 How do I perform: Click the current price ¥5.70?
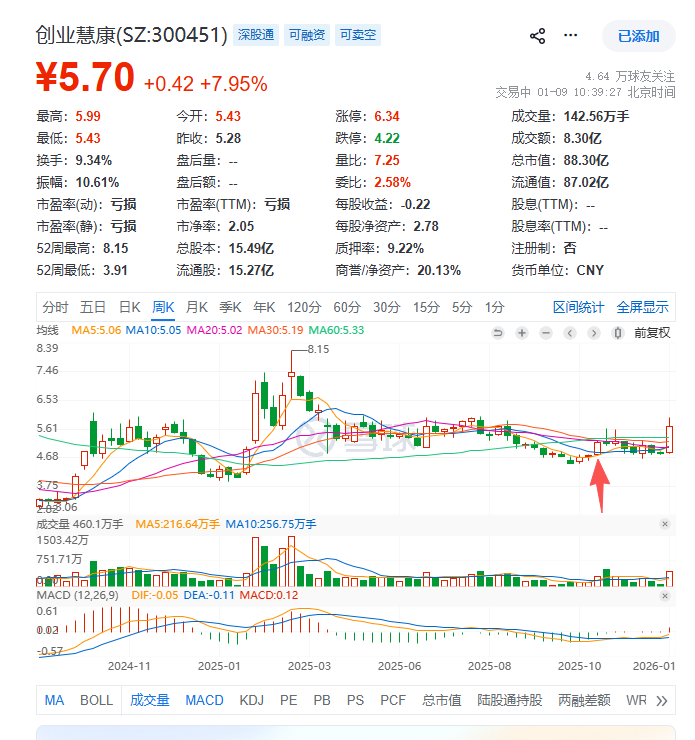tap(85, 77)
